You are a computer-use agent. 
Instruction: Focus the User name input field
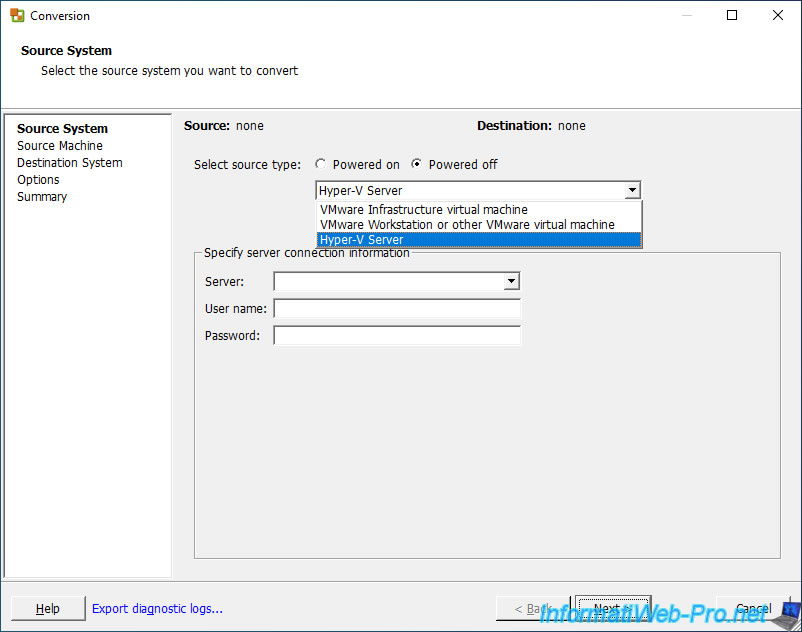[x=397, y=308]
